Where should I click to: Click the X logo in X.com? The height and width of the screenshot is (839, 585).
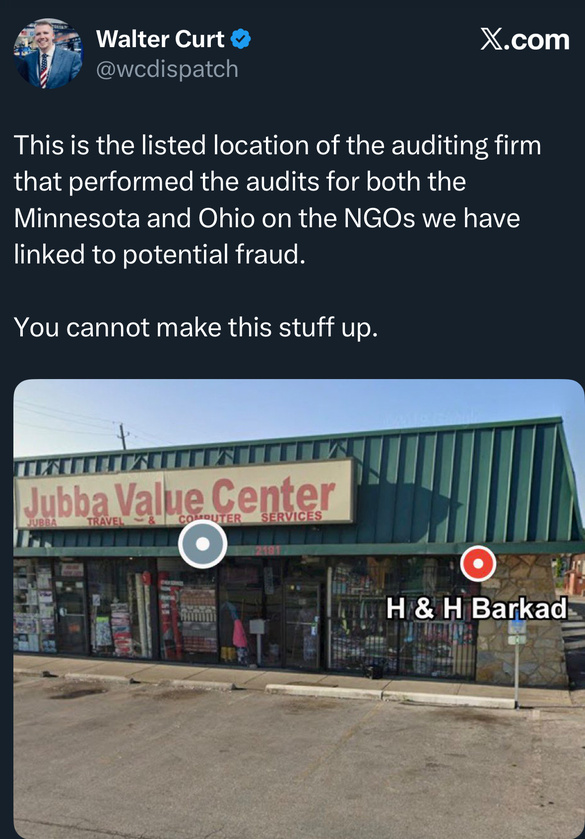tap(491, 40)
